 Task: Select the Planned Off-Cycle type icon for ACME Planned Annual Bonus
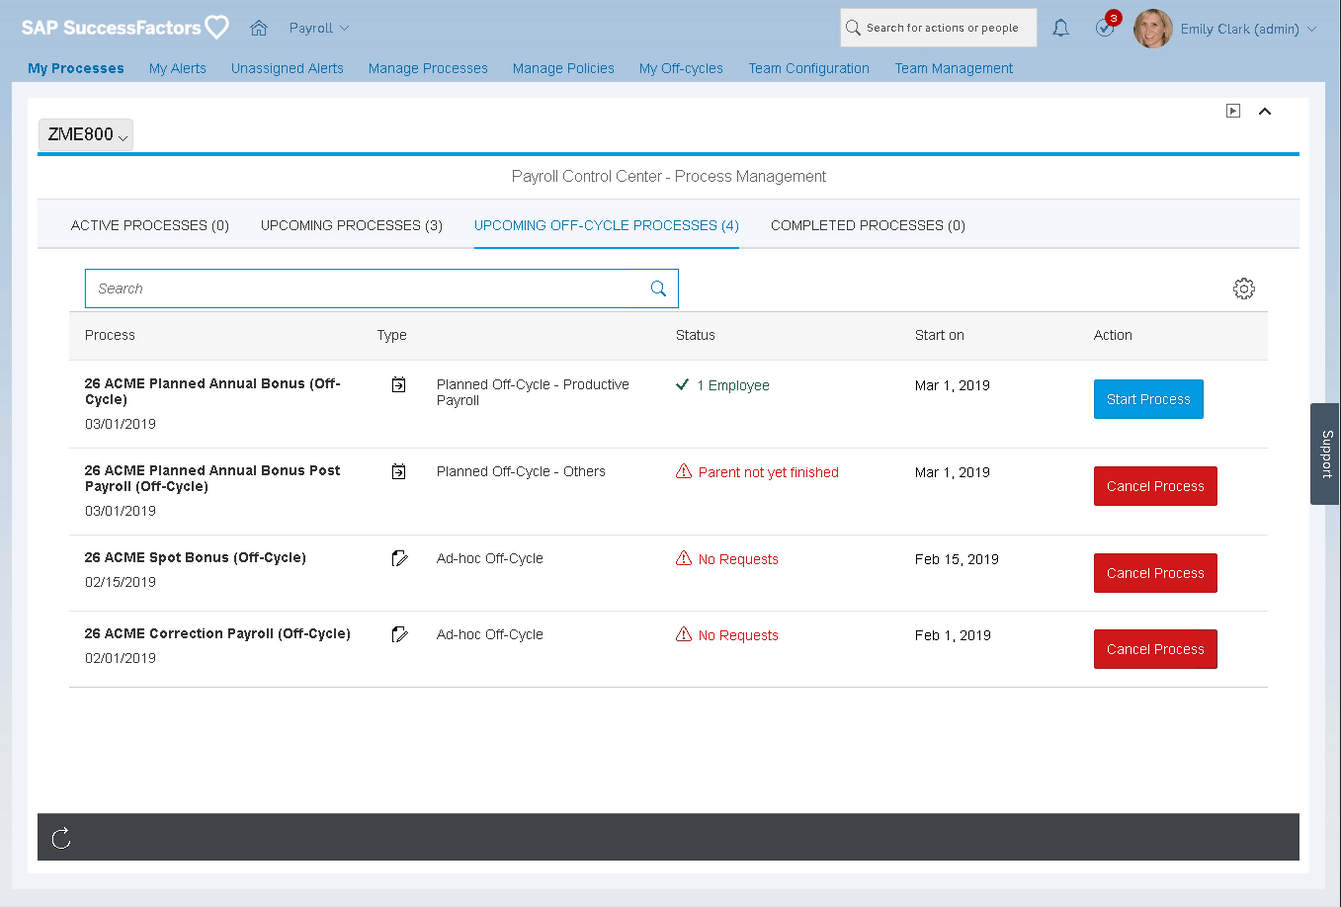[398, 384]
